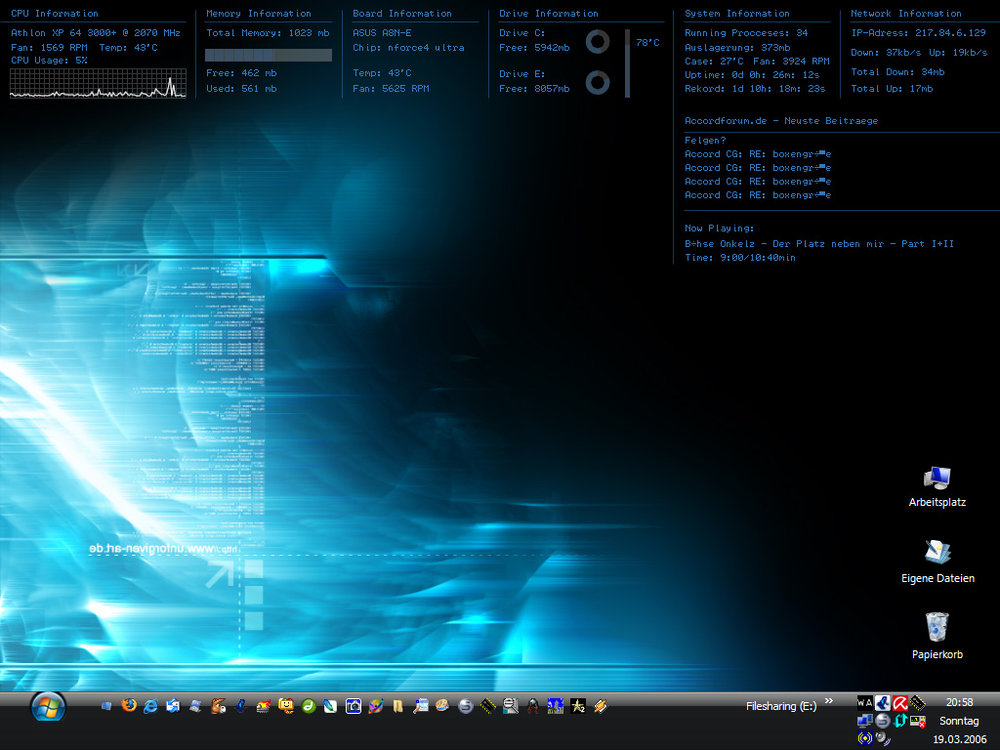Click the camera icon in the quick launch bar
The height and width of the screenshot is (750, 1000).
pos(352,705)
